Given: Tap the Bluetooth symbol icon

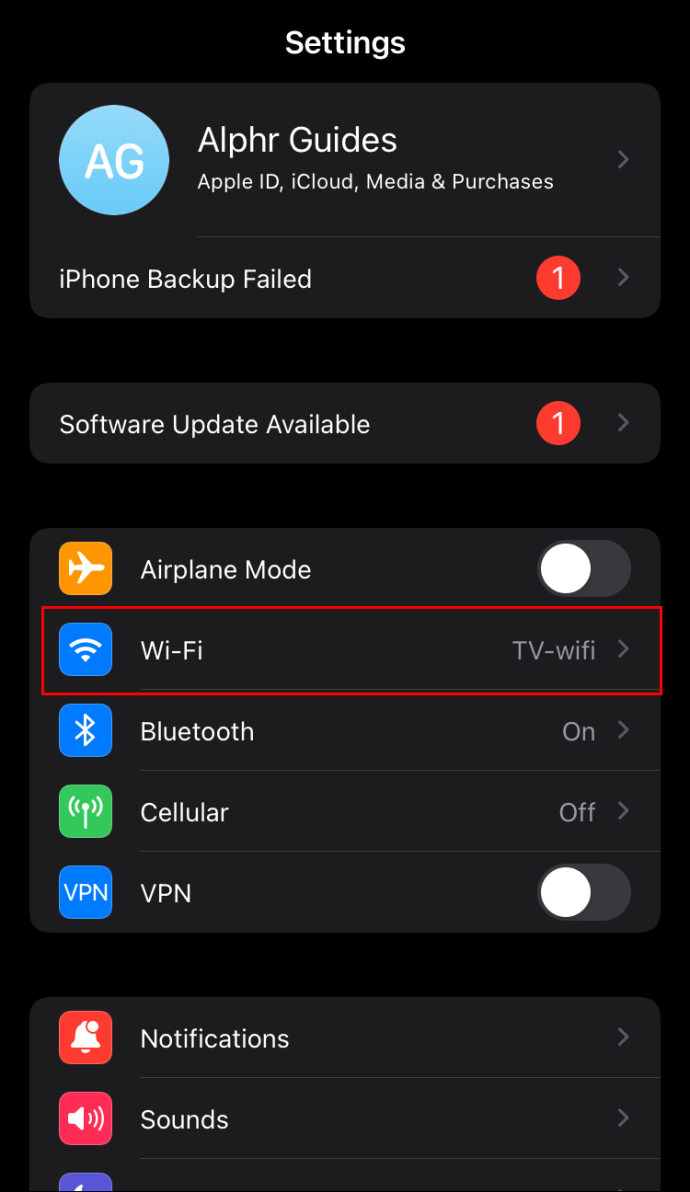Looking at the screenshot, I should [86, 730].
